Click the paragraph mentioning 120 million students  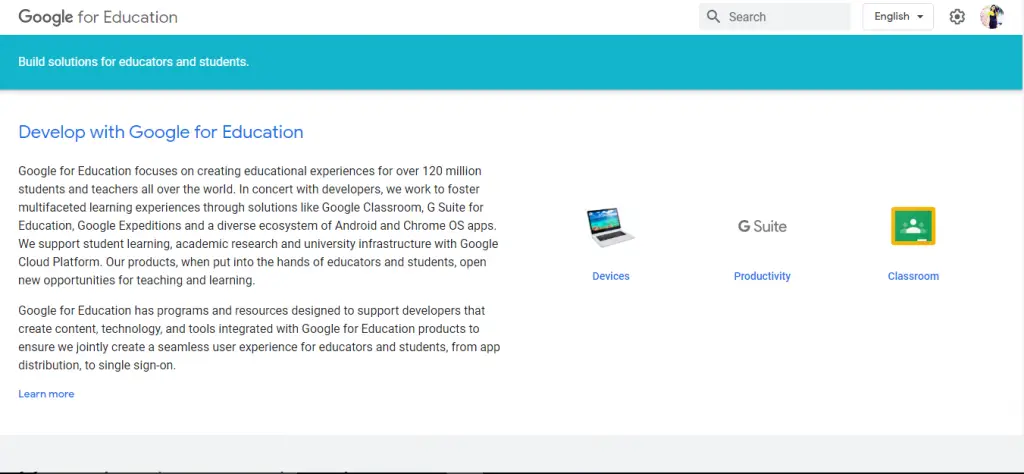click(x=258, y=225)
